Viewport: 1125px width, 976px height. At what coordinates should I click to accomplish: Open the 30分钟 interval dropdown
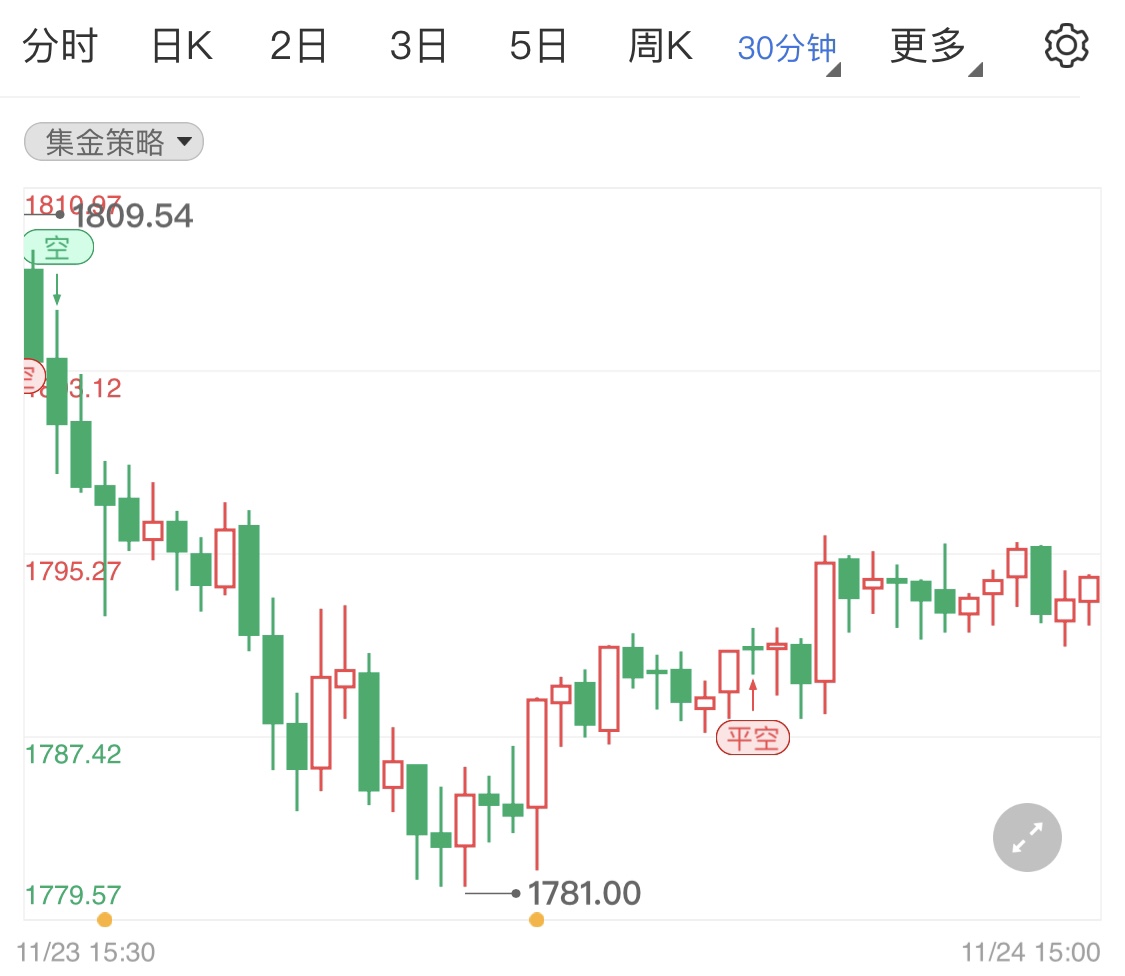point(786,46)
